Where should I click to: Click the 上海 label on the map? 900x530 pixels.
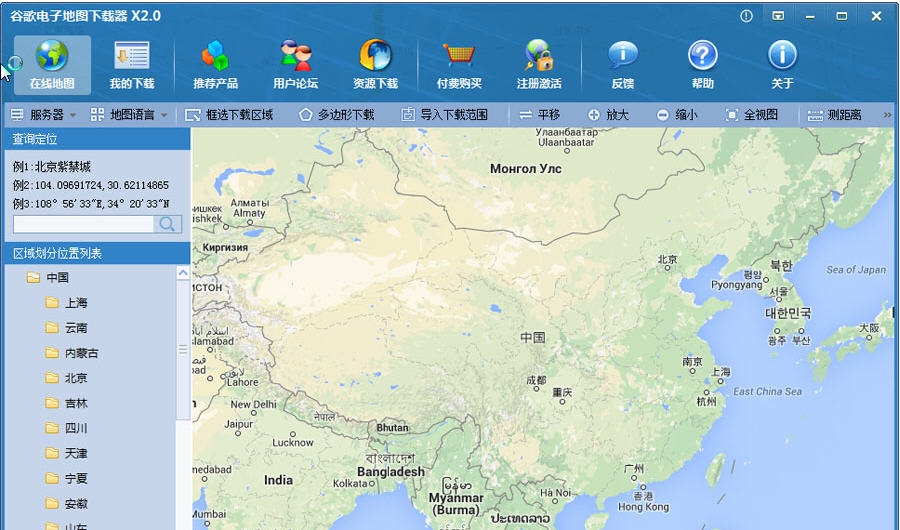click(x=721, y=372)
